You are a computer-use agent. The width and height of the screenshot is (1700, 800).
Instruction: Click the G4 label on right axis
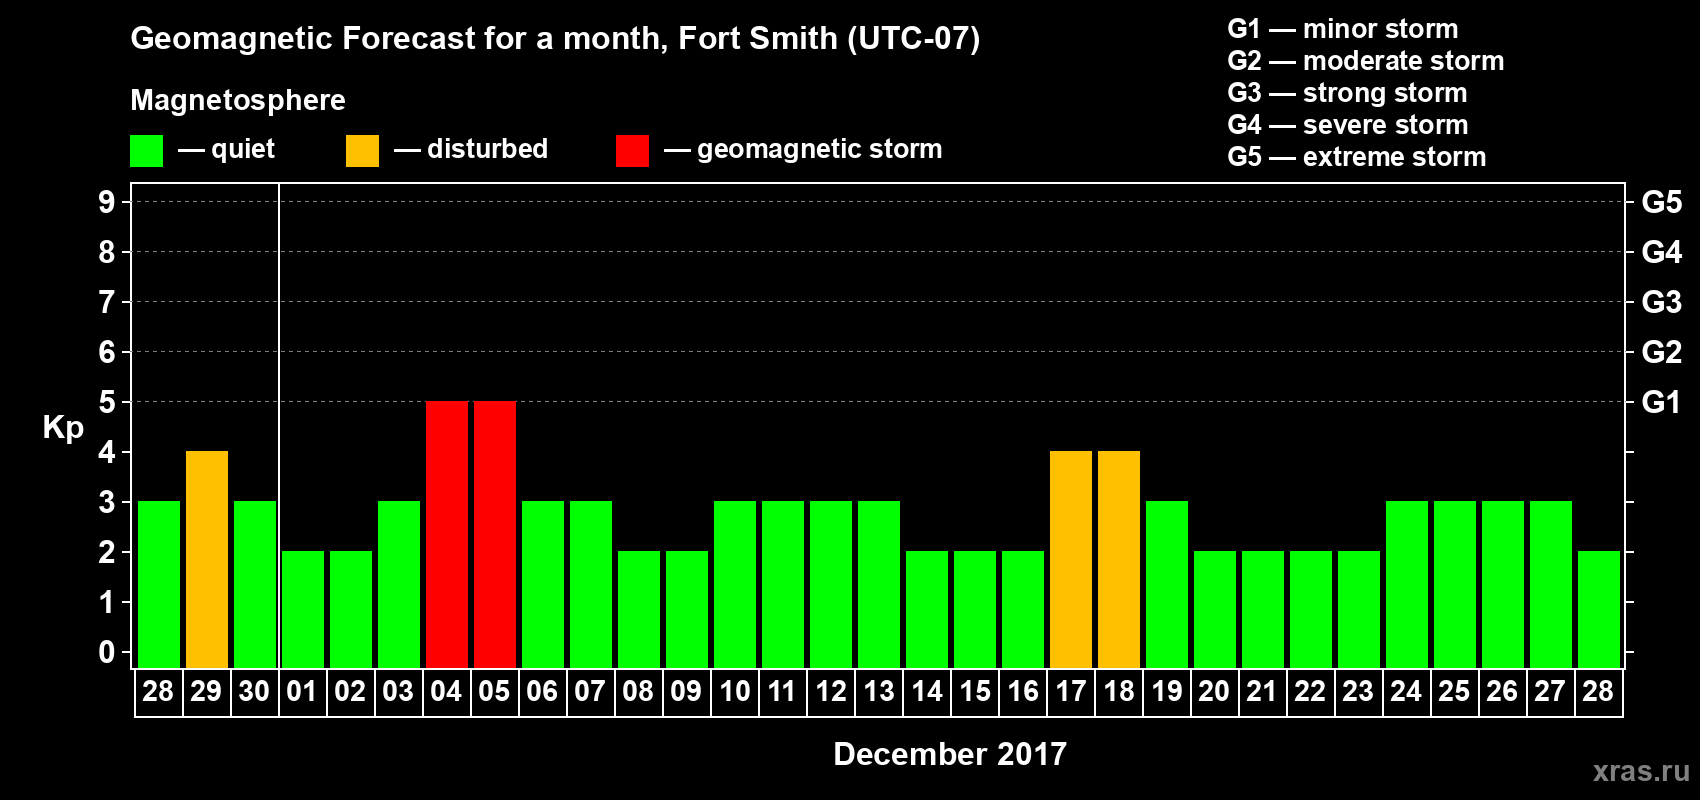tap(1661, 252)
